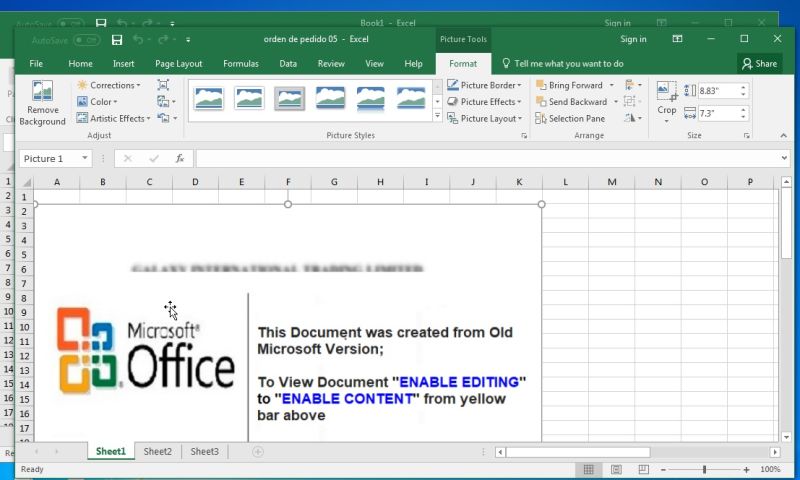The width and height of the screenshot is (800, 480).
Task: Switch to the Insert tab
Action: (123, 64)
